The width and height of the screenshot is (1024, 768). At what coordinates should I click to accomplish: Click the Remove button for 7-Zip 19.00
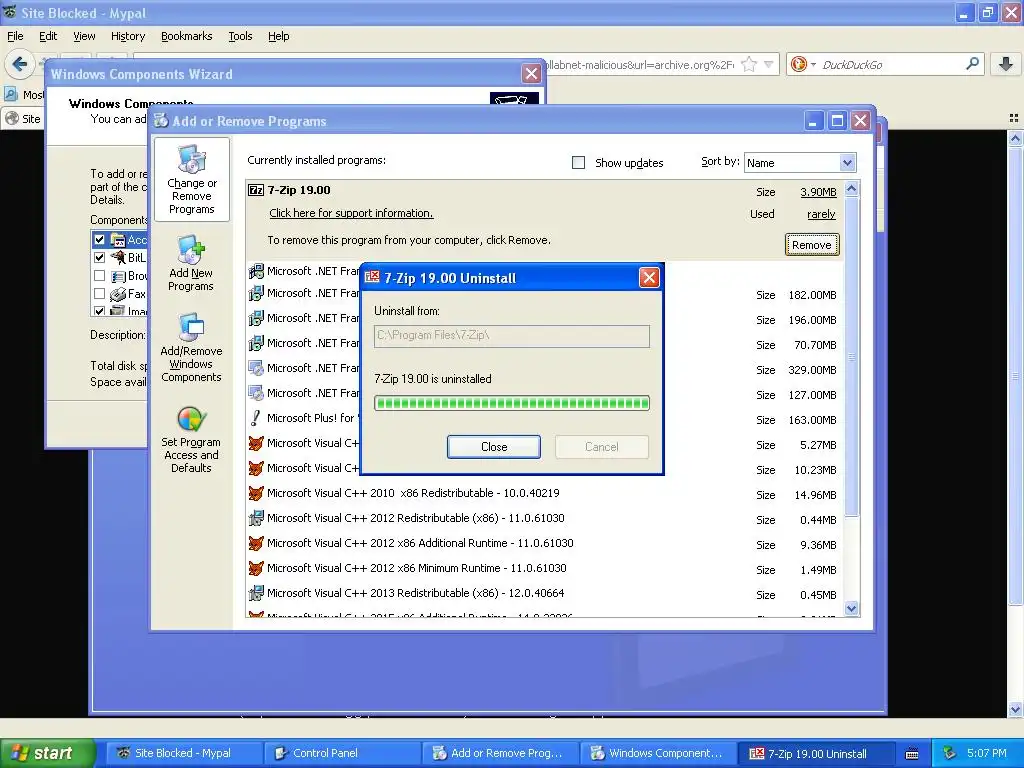(x=812, y=245)
